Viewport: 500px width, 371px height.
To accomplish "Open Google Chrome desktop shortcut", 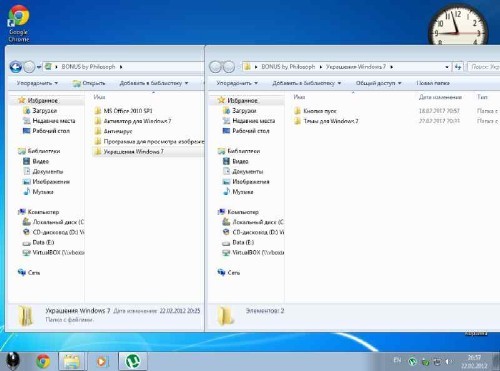I will [19, 24].
